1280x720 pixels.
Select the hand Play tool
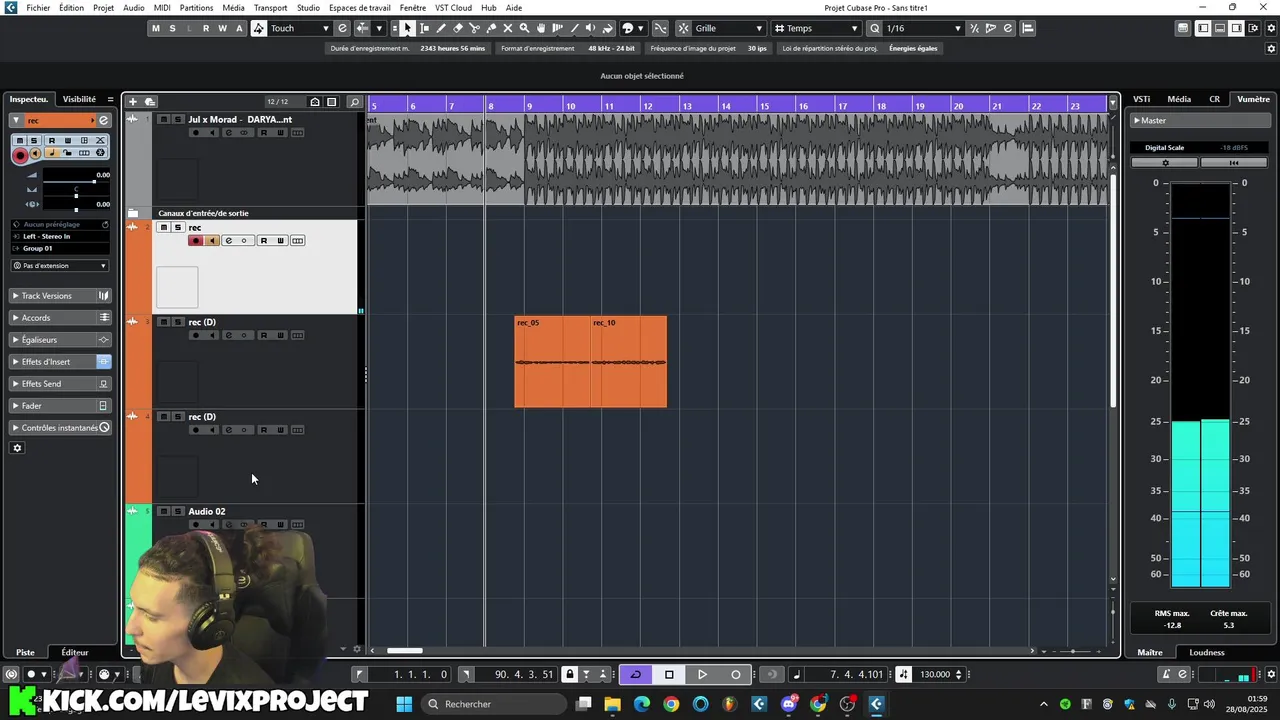pos(541,28)
